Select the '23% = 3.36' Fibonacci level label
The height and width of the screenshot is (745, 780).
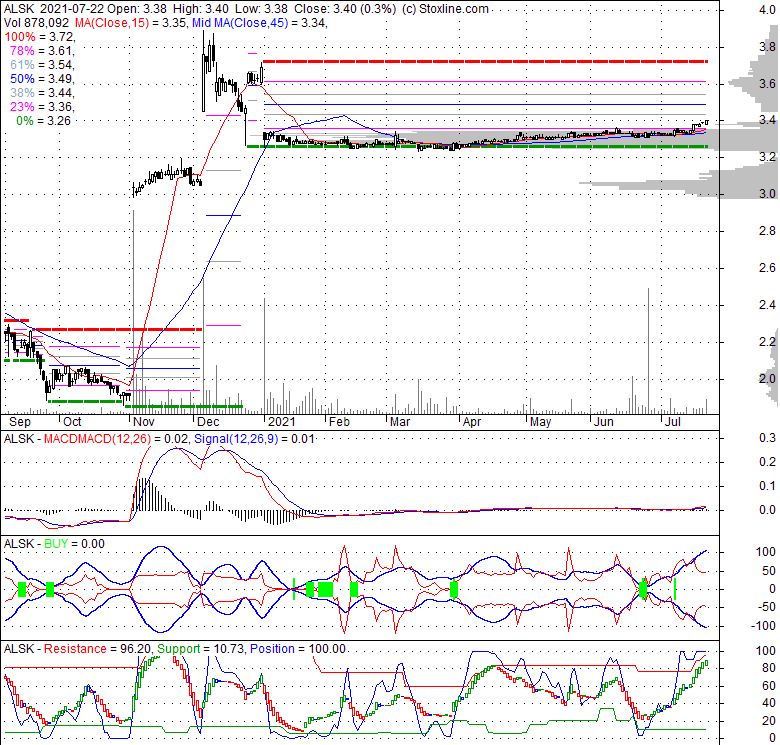coord(42,106)
